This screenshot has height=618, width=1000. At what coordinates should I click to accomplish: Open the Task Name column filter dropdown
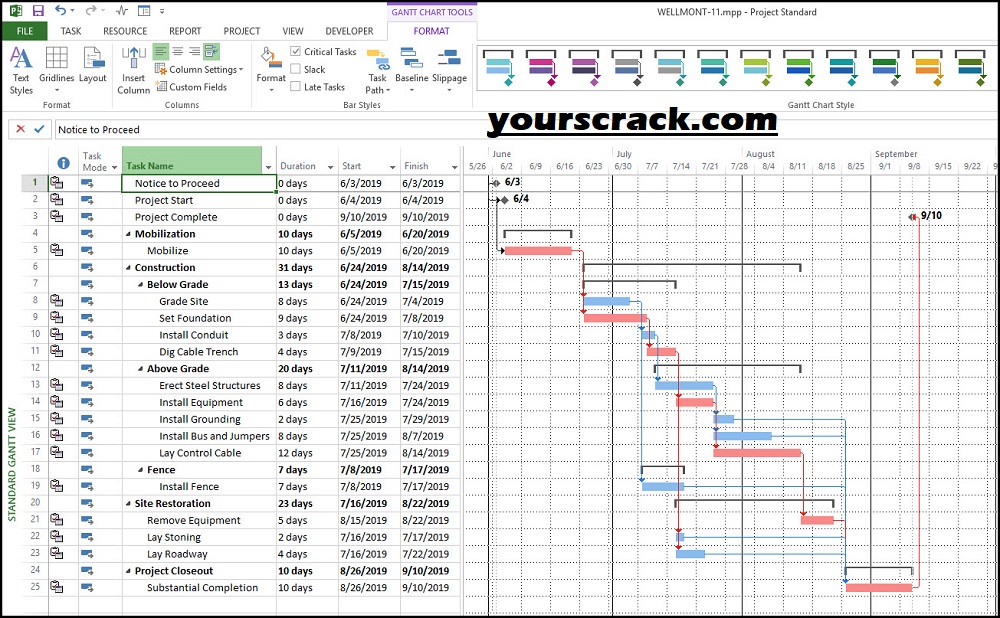(x=268, y=167)
